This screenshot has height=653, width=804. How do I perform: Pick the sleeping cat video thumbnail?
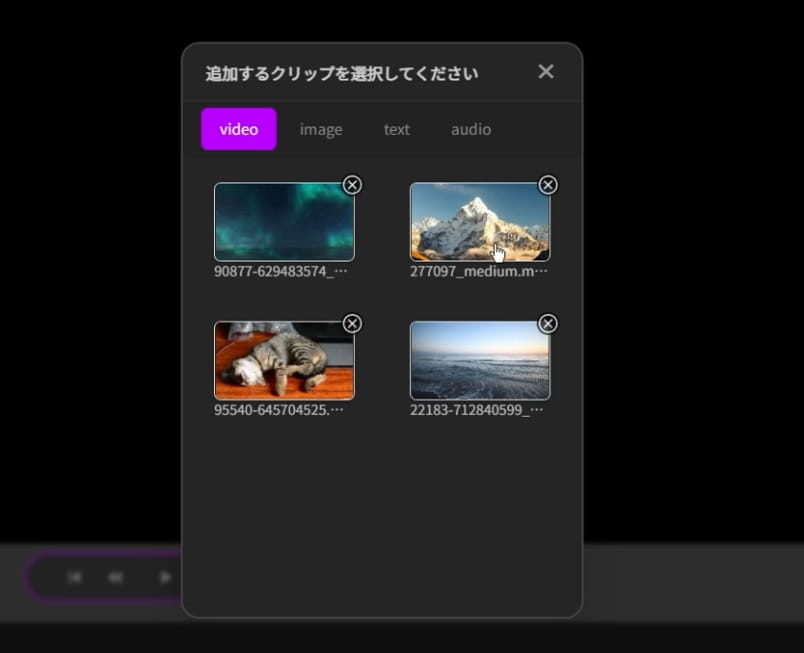coord(284,361)
